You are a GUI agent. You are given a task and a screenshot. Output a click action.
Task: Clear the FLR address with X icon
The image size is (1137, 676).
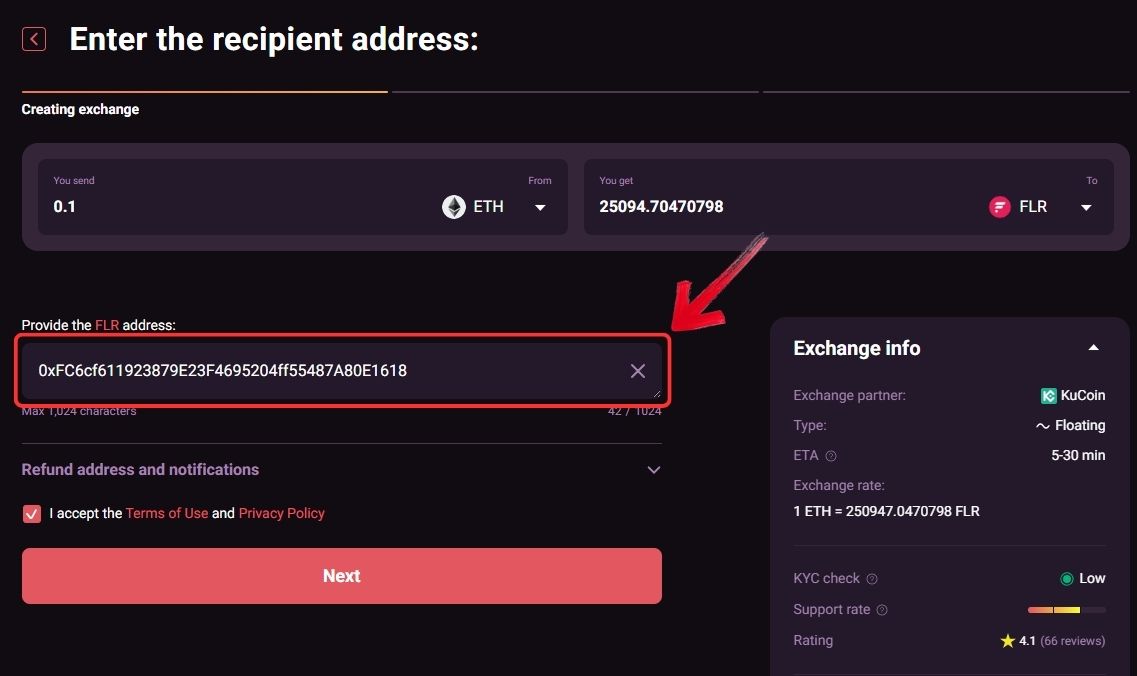point(638,371)
